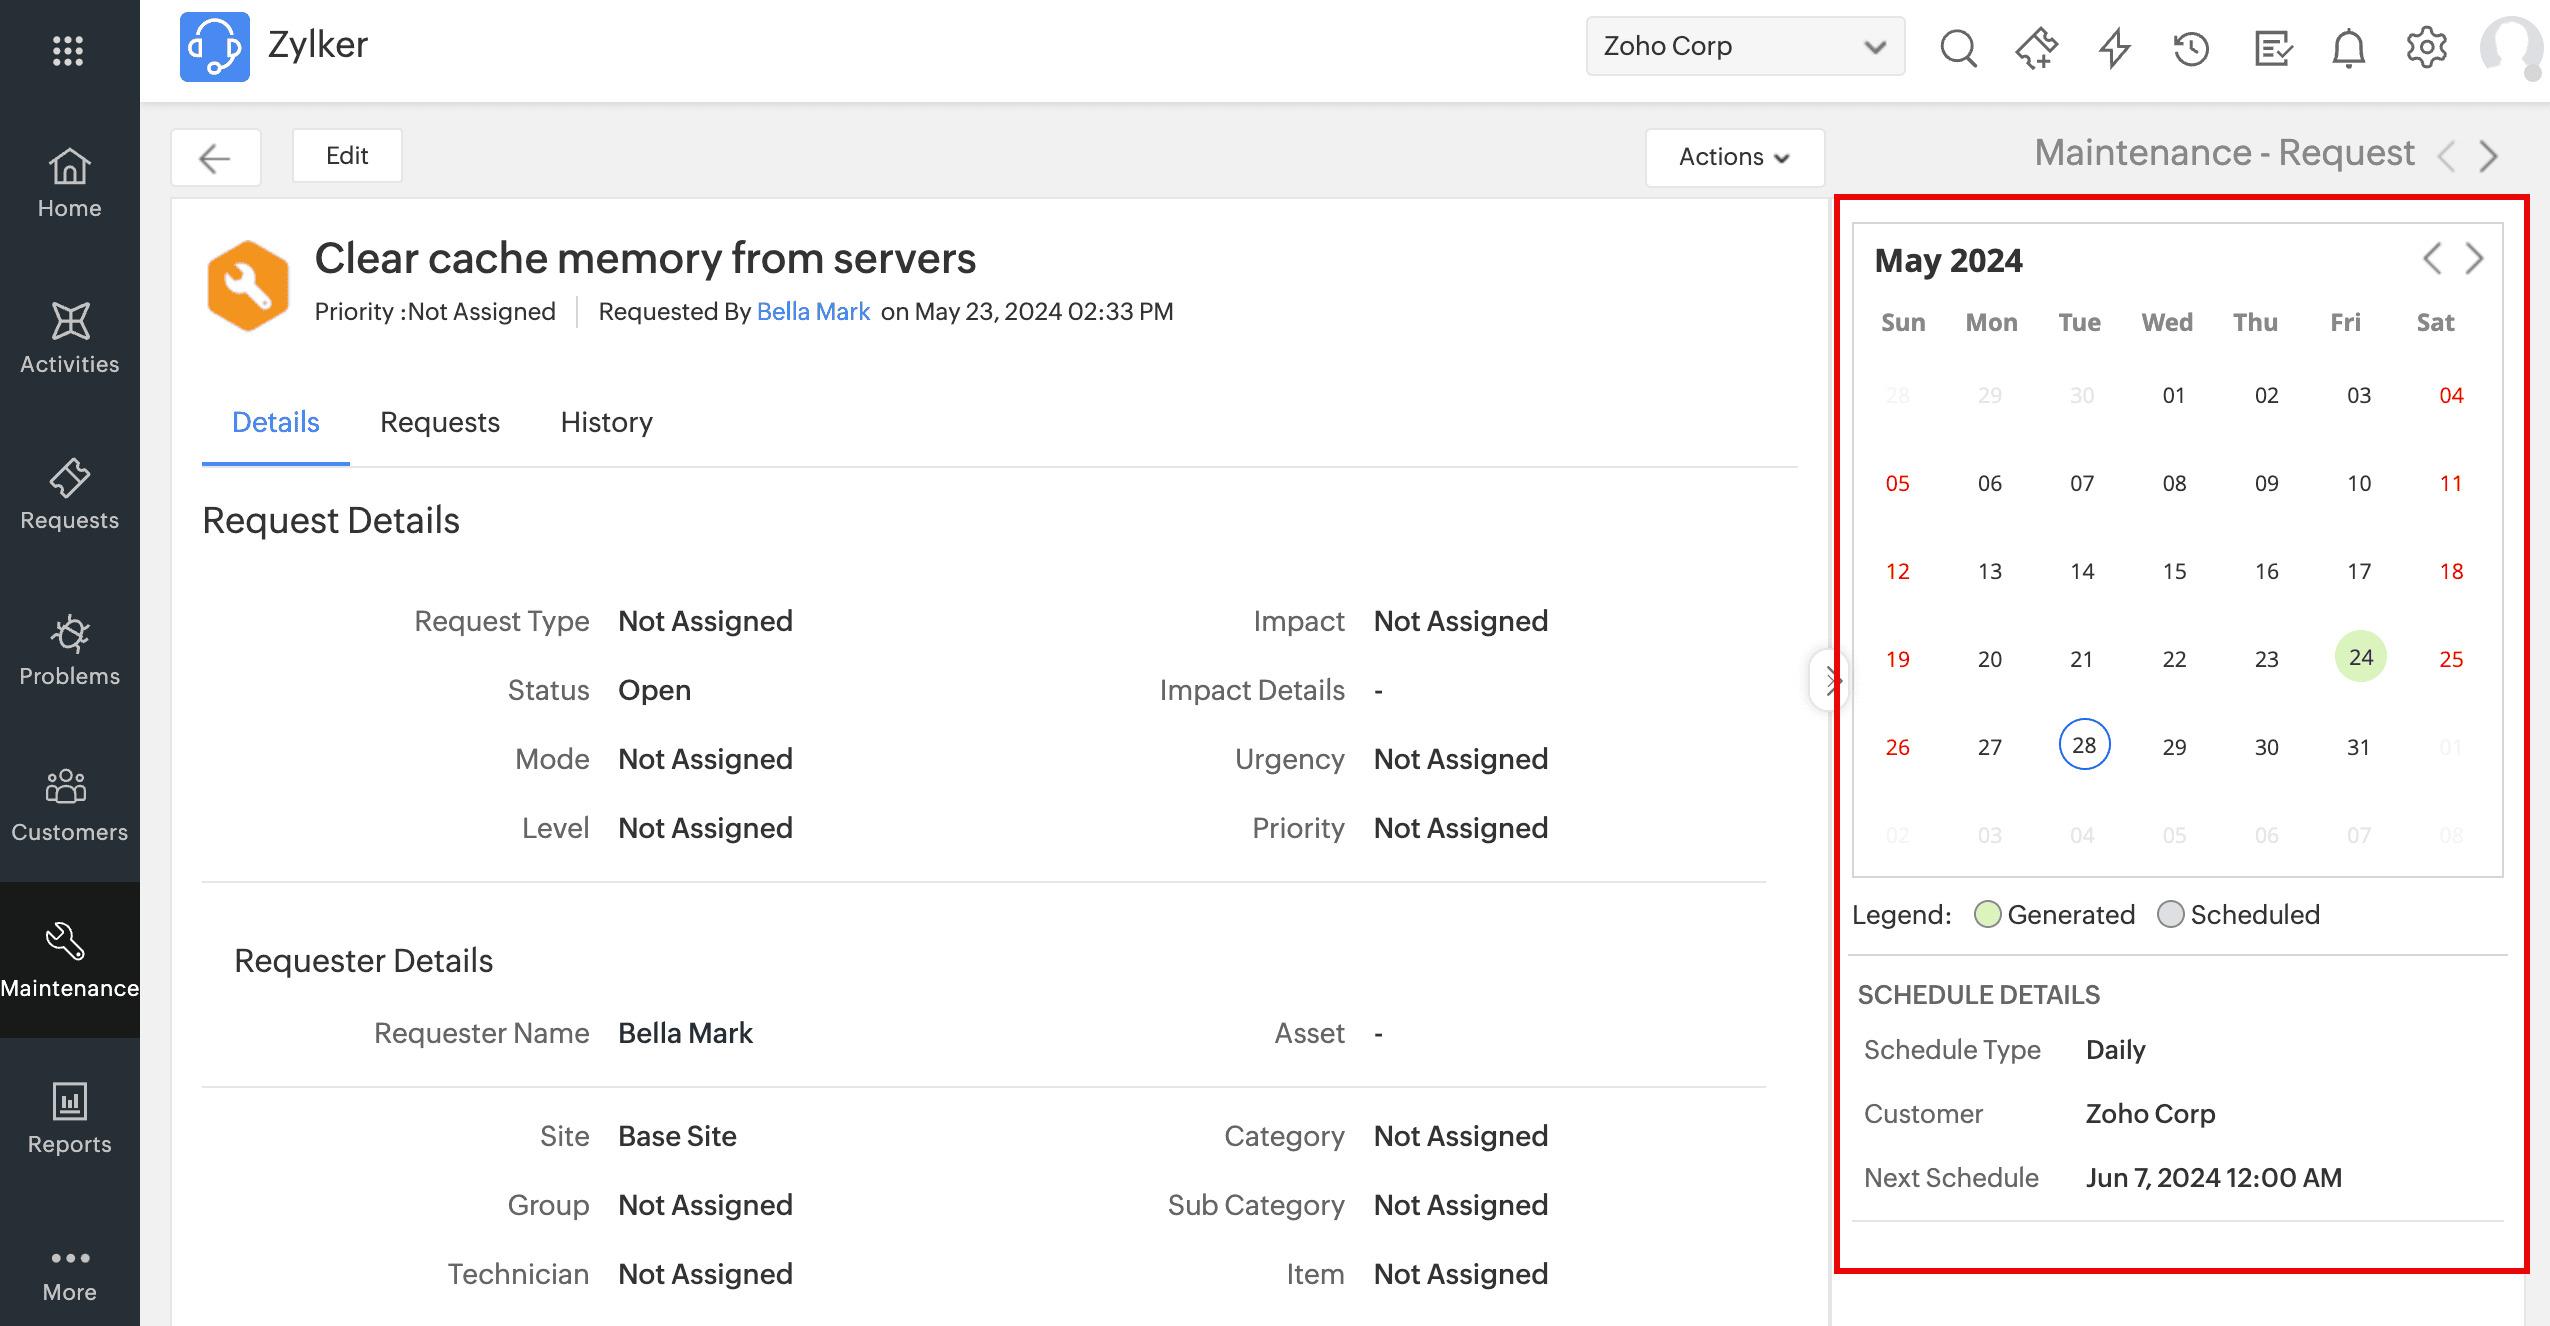Viewport: 2550px width, 1326px height.
Task: Expand the Actions dropdown menu
Action: (x=1734, y=157)
